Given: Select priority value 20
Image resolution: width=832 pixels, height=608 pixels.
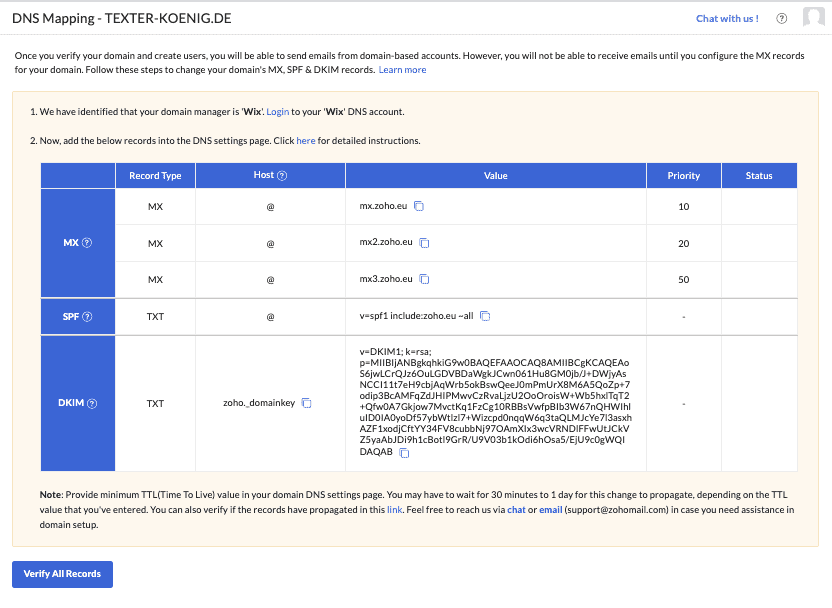Looking at the screenshot, I should coord(683,244).
